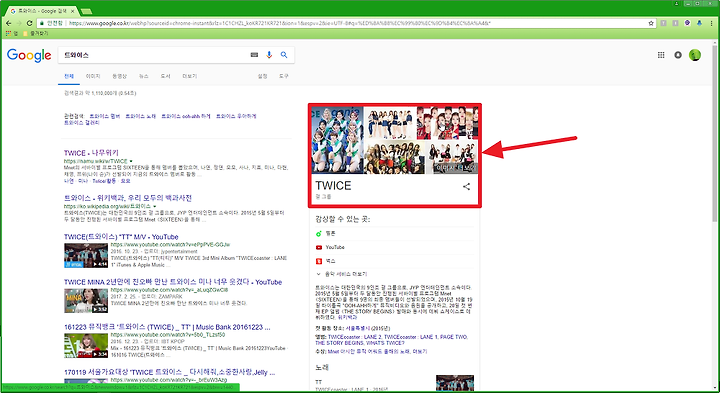
Task: Click the TT song thumbnail in 노래 section
Action: pos(455,383)
